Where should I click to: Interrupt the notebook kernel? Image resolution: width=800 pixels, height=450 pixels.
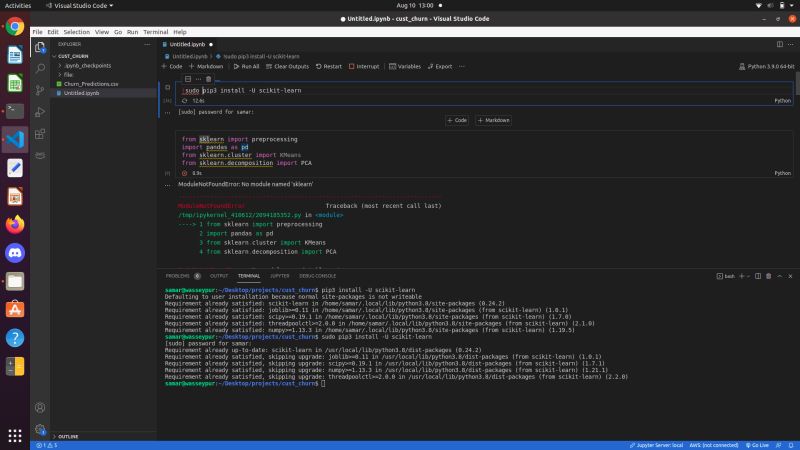point(364,66)
